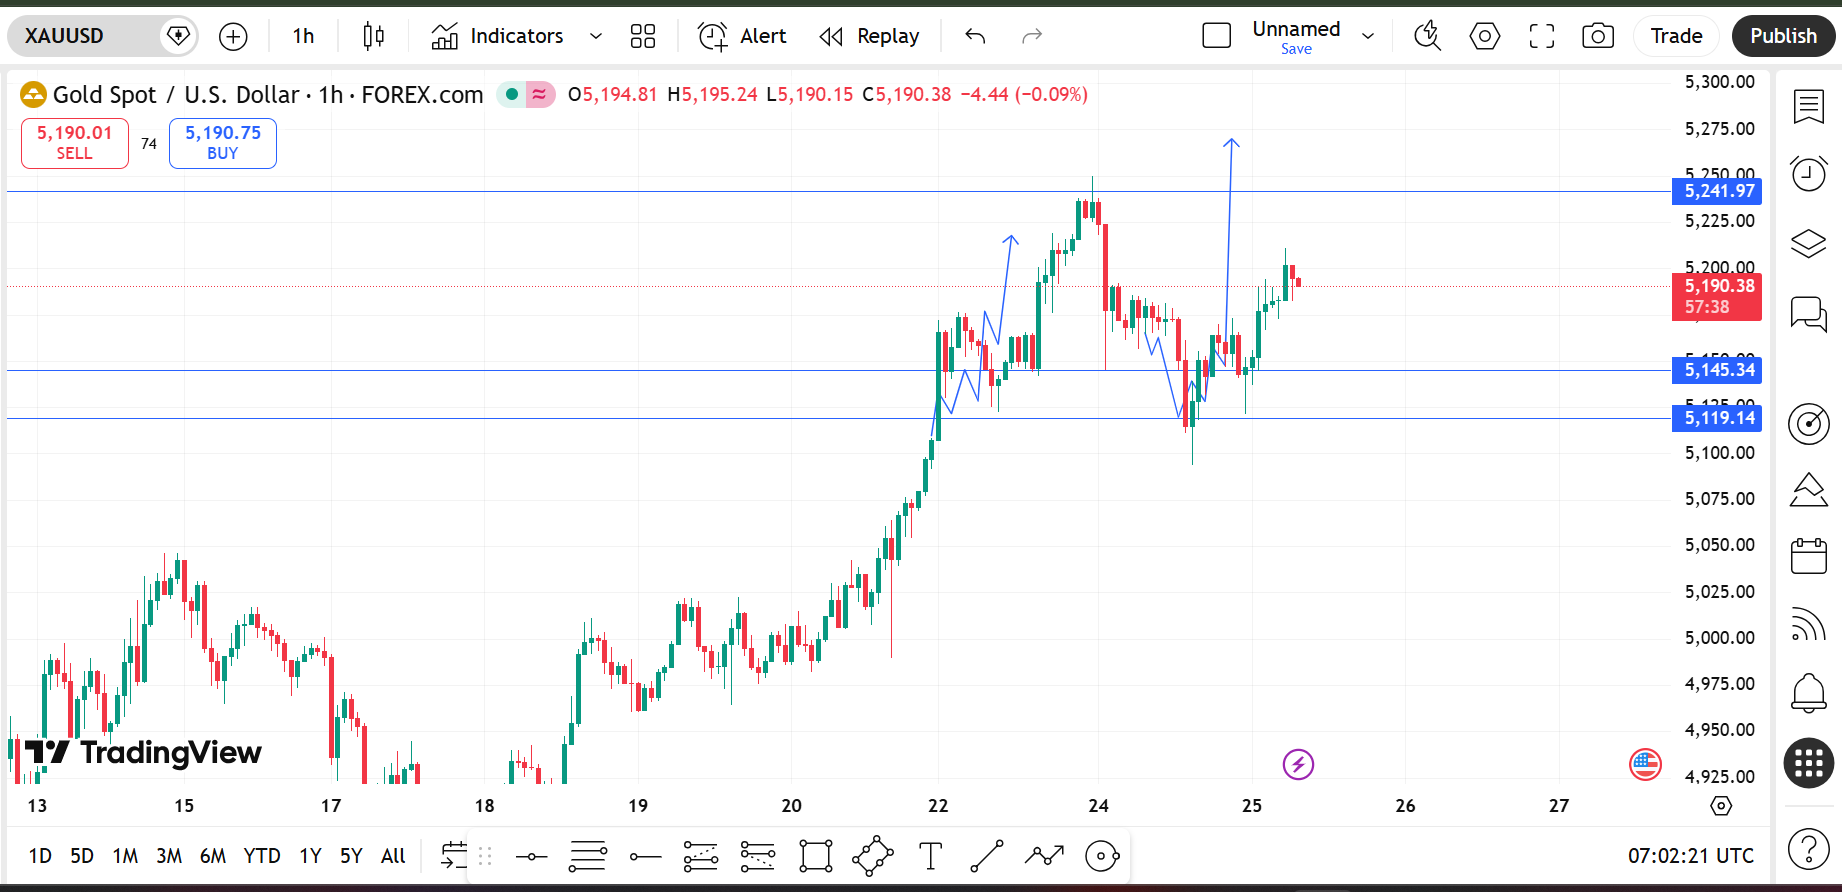The image size is (1842, 892).
Task: Open the 1h interval selector
Action: [303, 37]
